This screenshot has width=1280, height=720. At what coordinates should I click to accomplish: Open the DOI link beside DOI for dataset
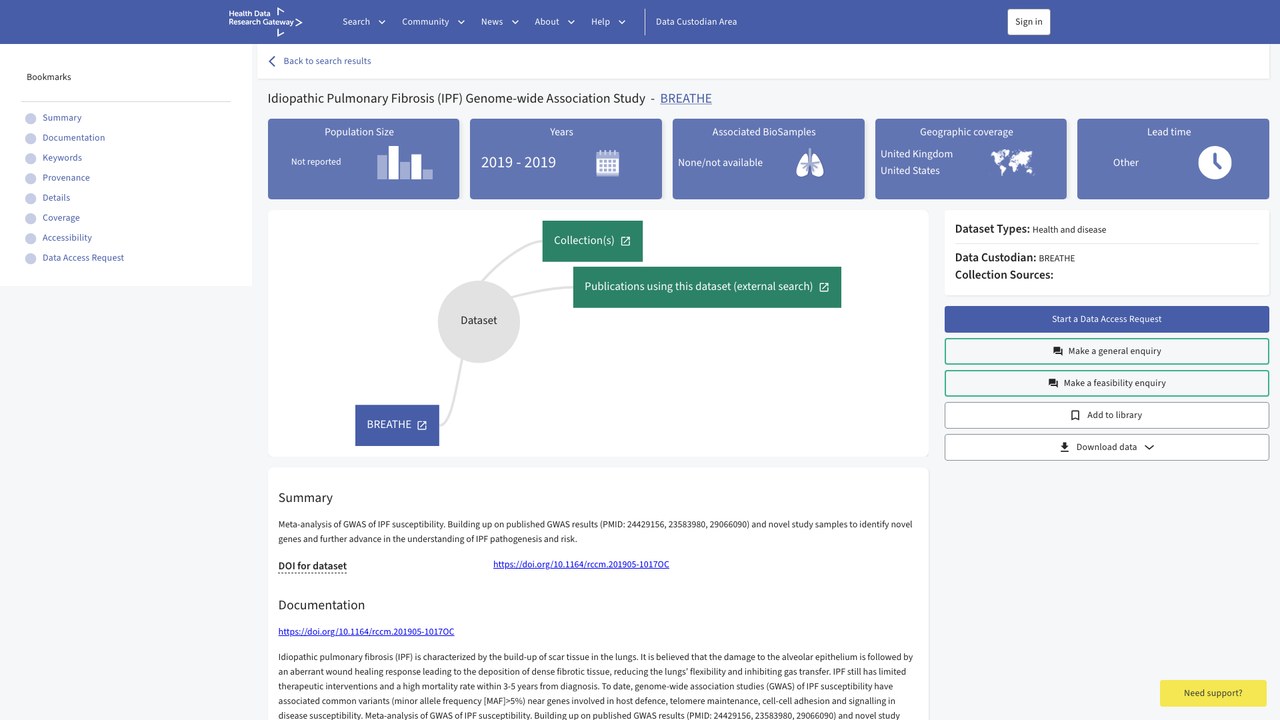(x=581, y=565)
